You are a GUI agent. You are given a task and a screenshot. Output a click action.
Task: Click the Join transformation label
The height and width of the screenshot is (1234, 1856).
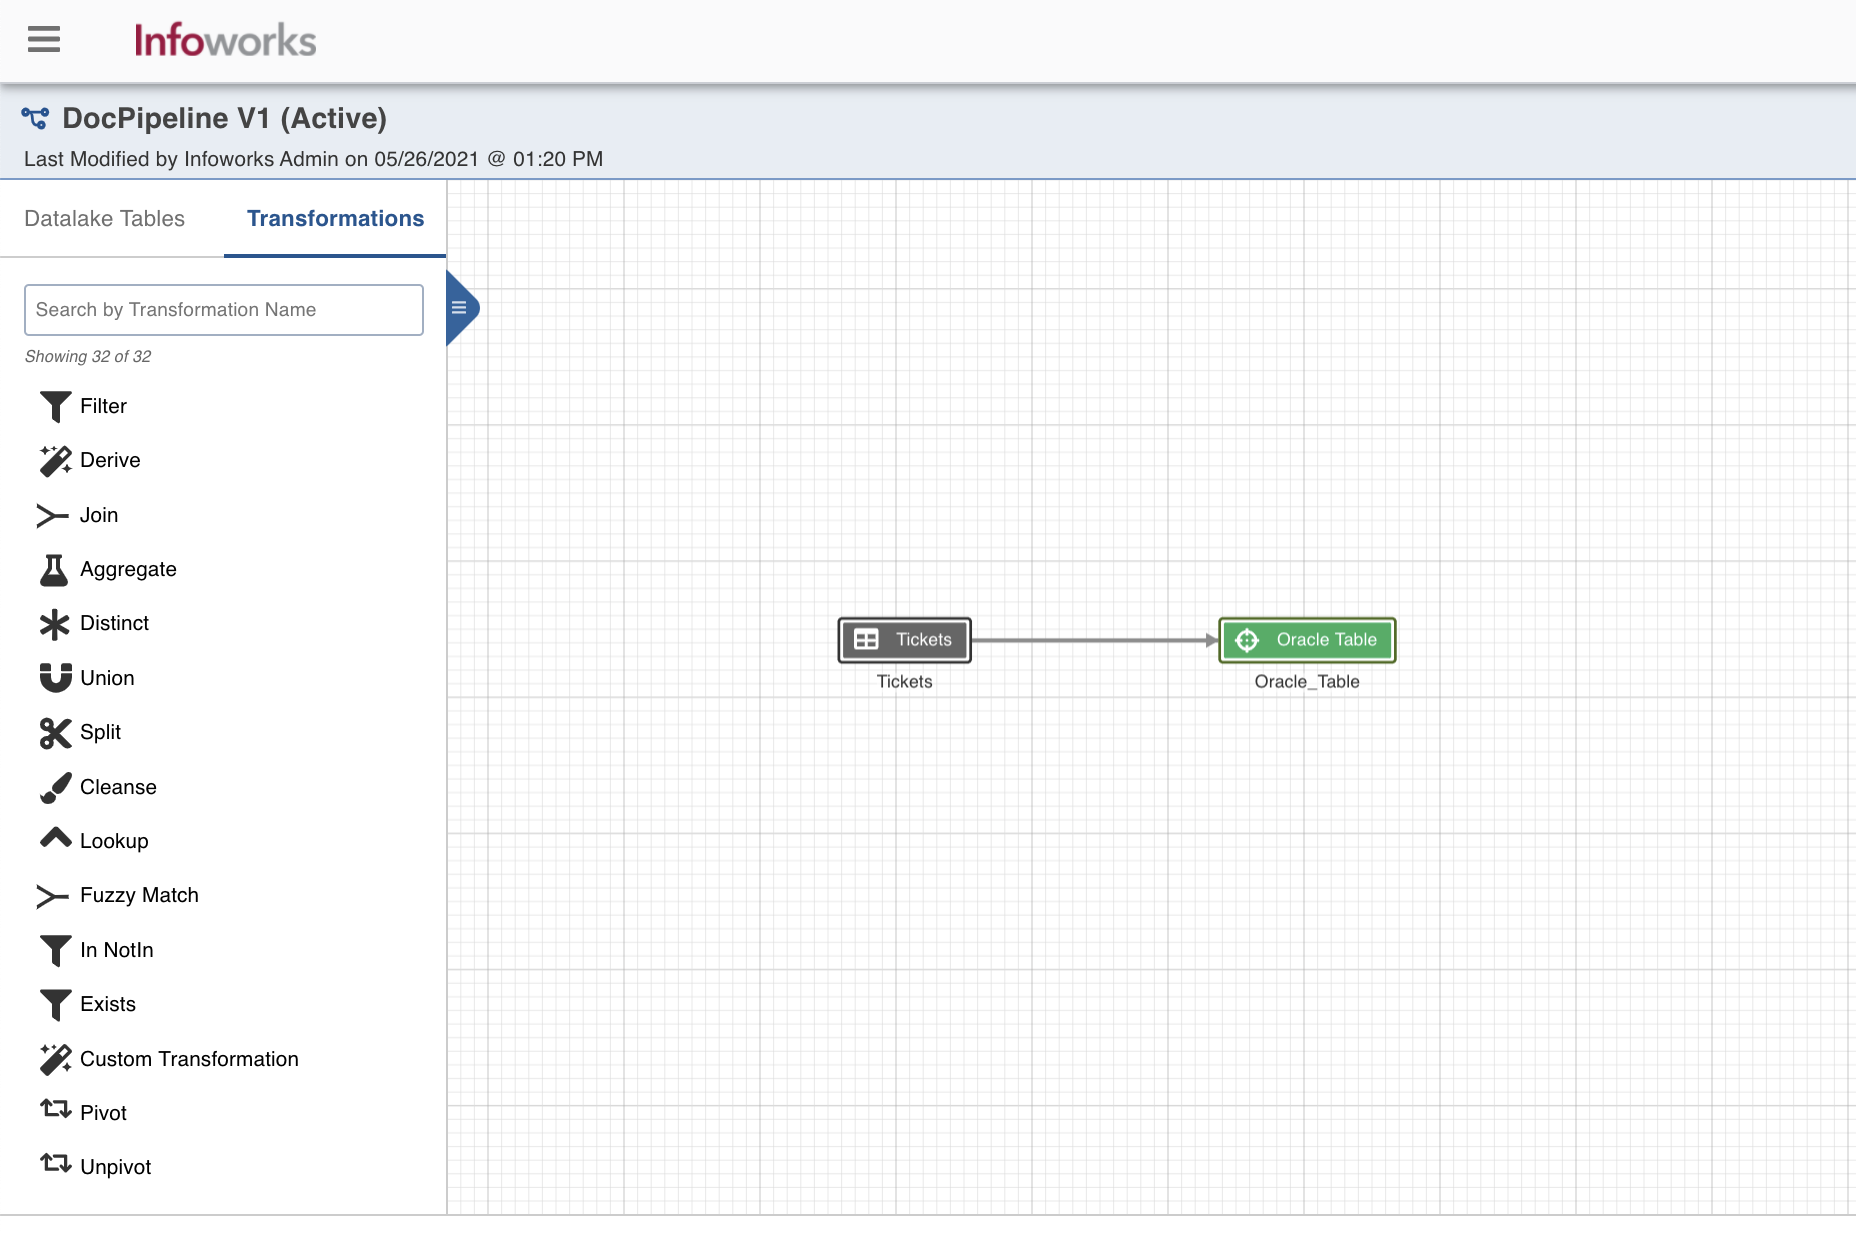[99, 515]
